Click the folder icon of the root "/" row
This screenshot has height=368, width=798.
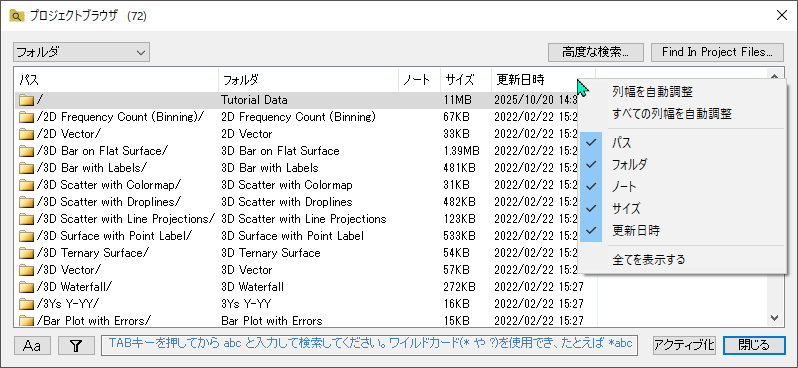tap(26, 101)
